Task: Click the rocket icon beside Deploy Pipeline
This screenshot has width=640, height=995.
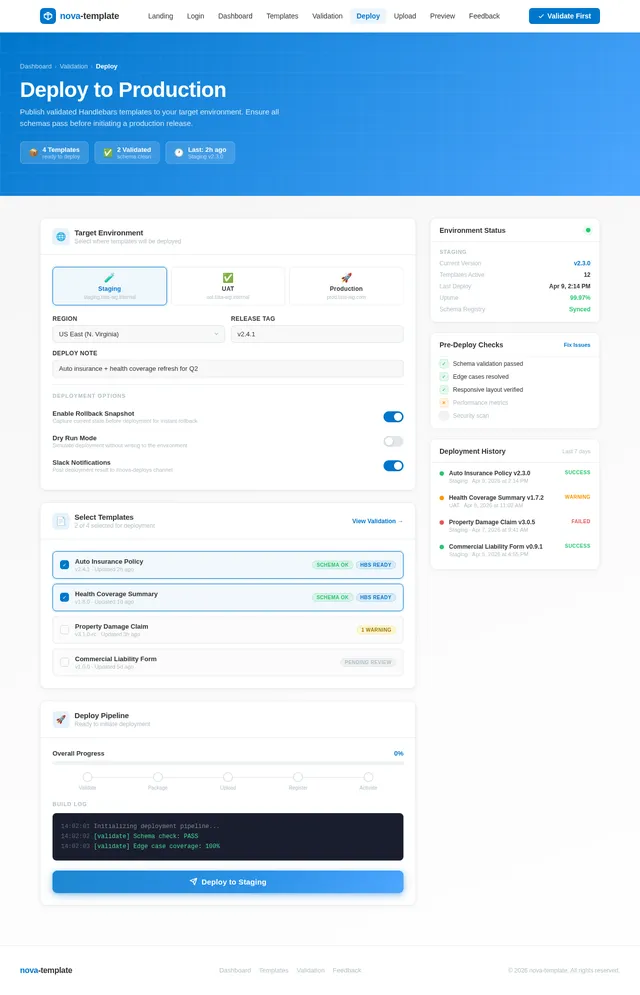Action: [x=61, y=719]
